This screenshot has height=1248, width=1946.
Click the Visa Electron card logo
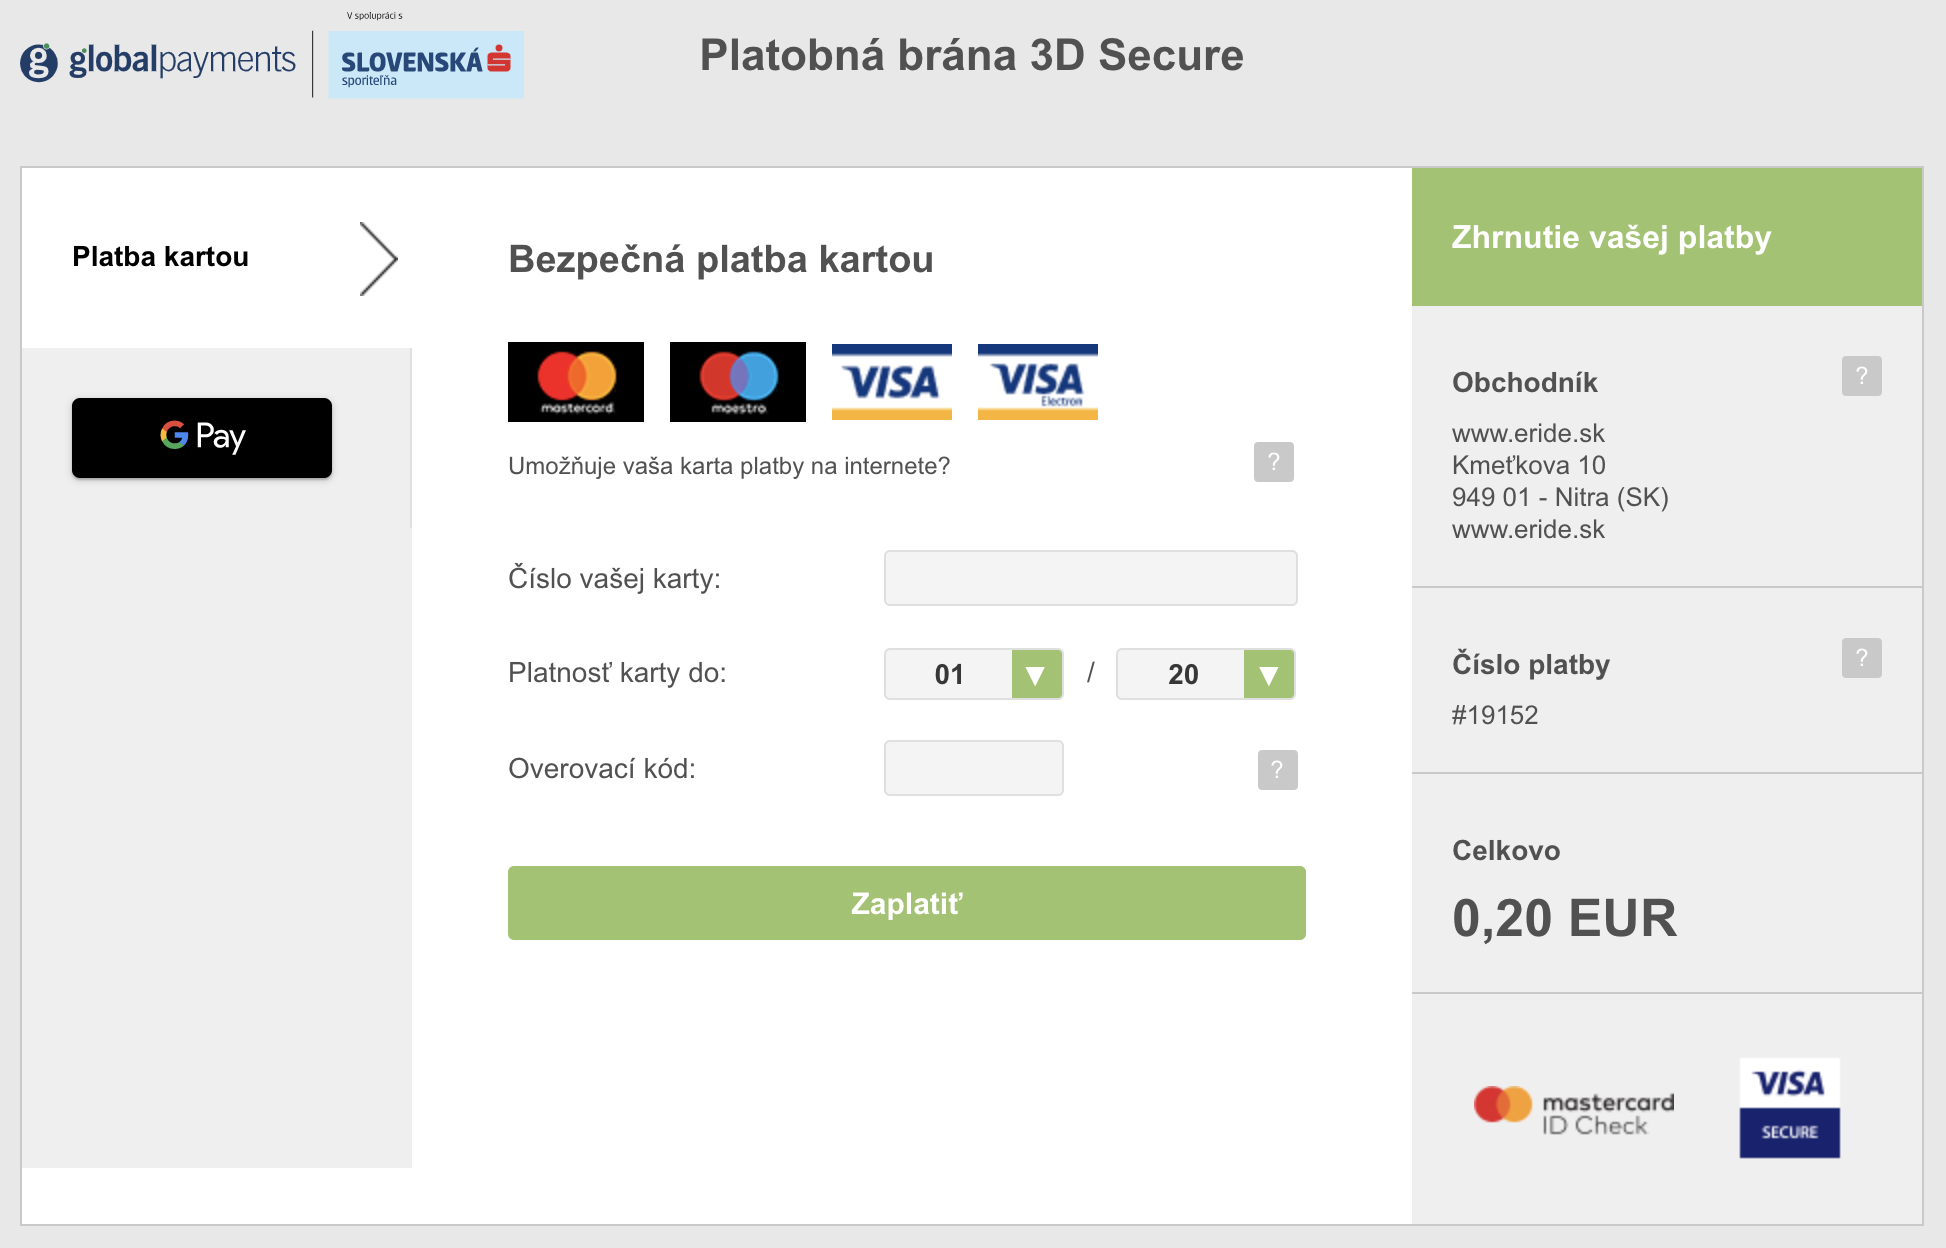point(1038,382)
